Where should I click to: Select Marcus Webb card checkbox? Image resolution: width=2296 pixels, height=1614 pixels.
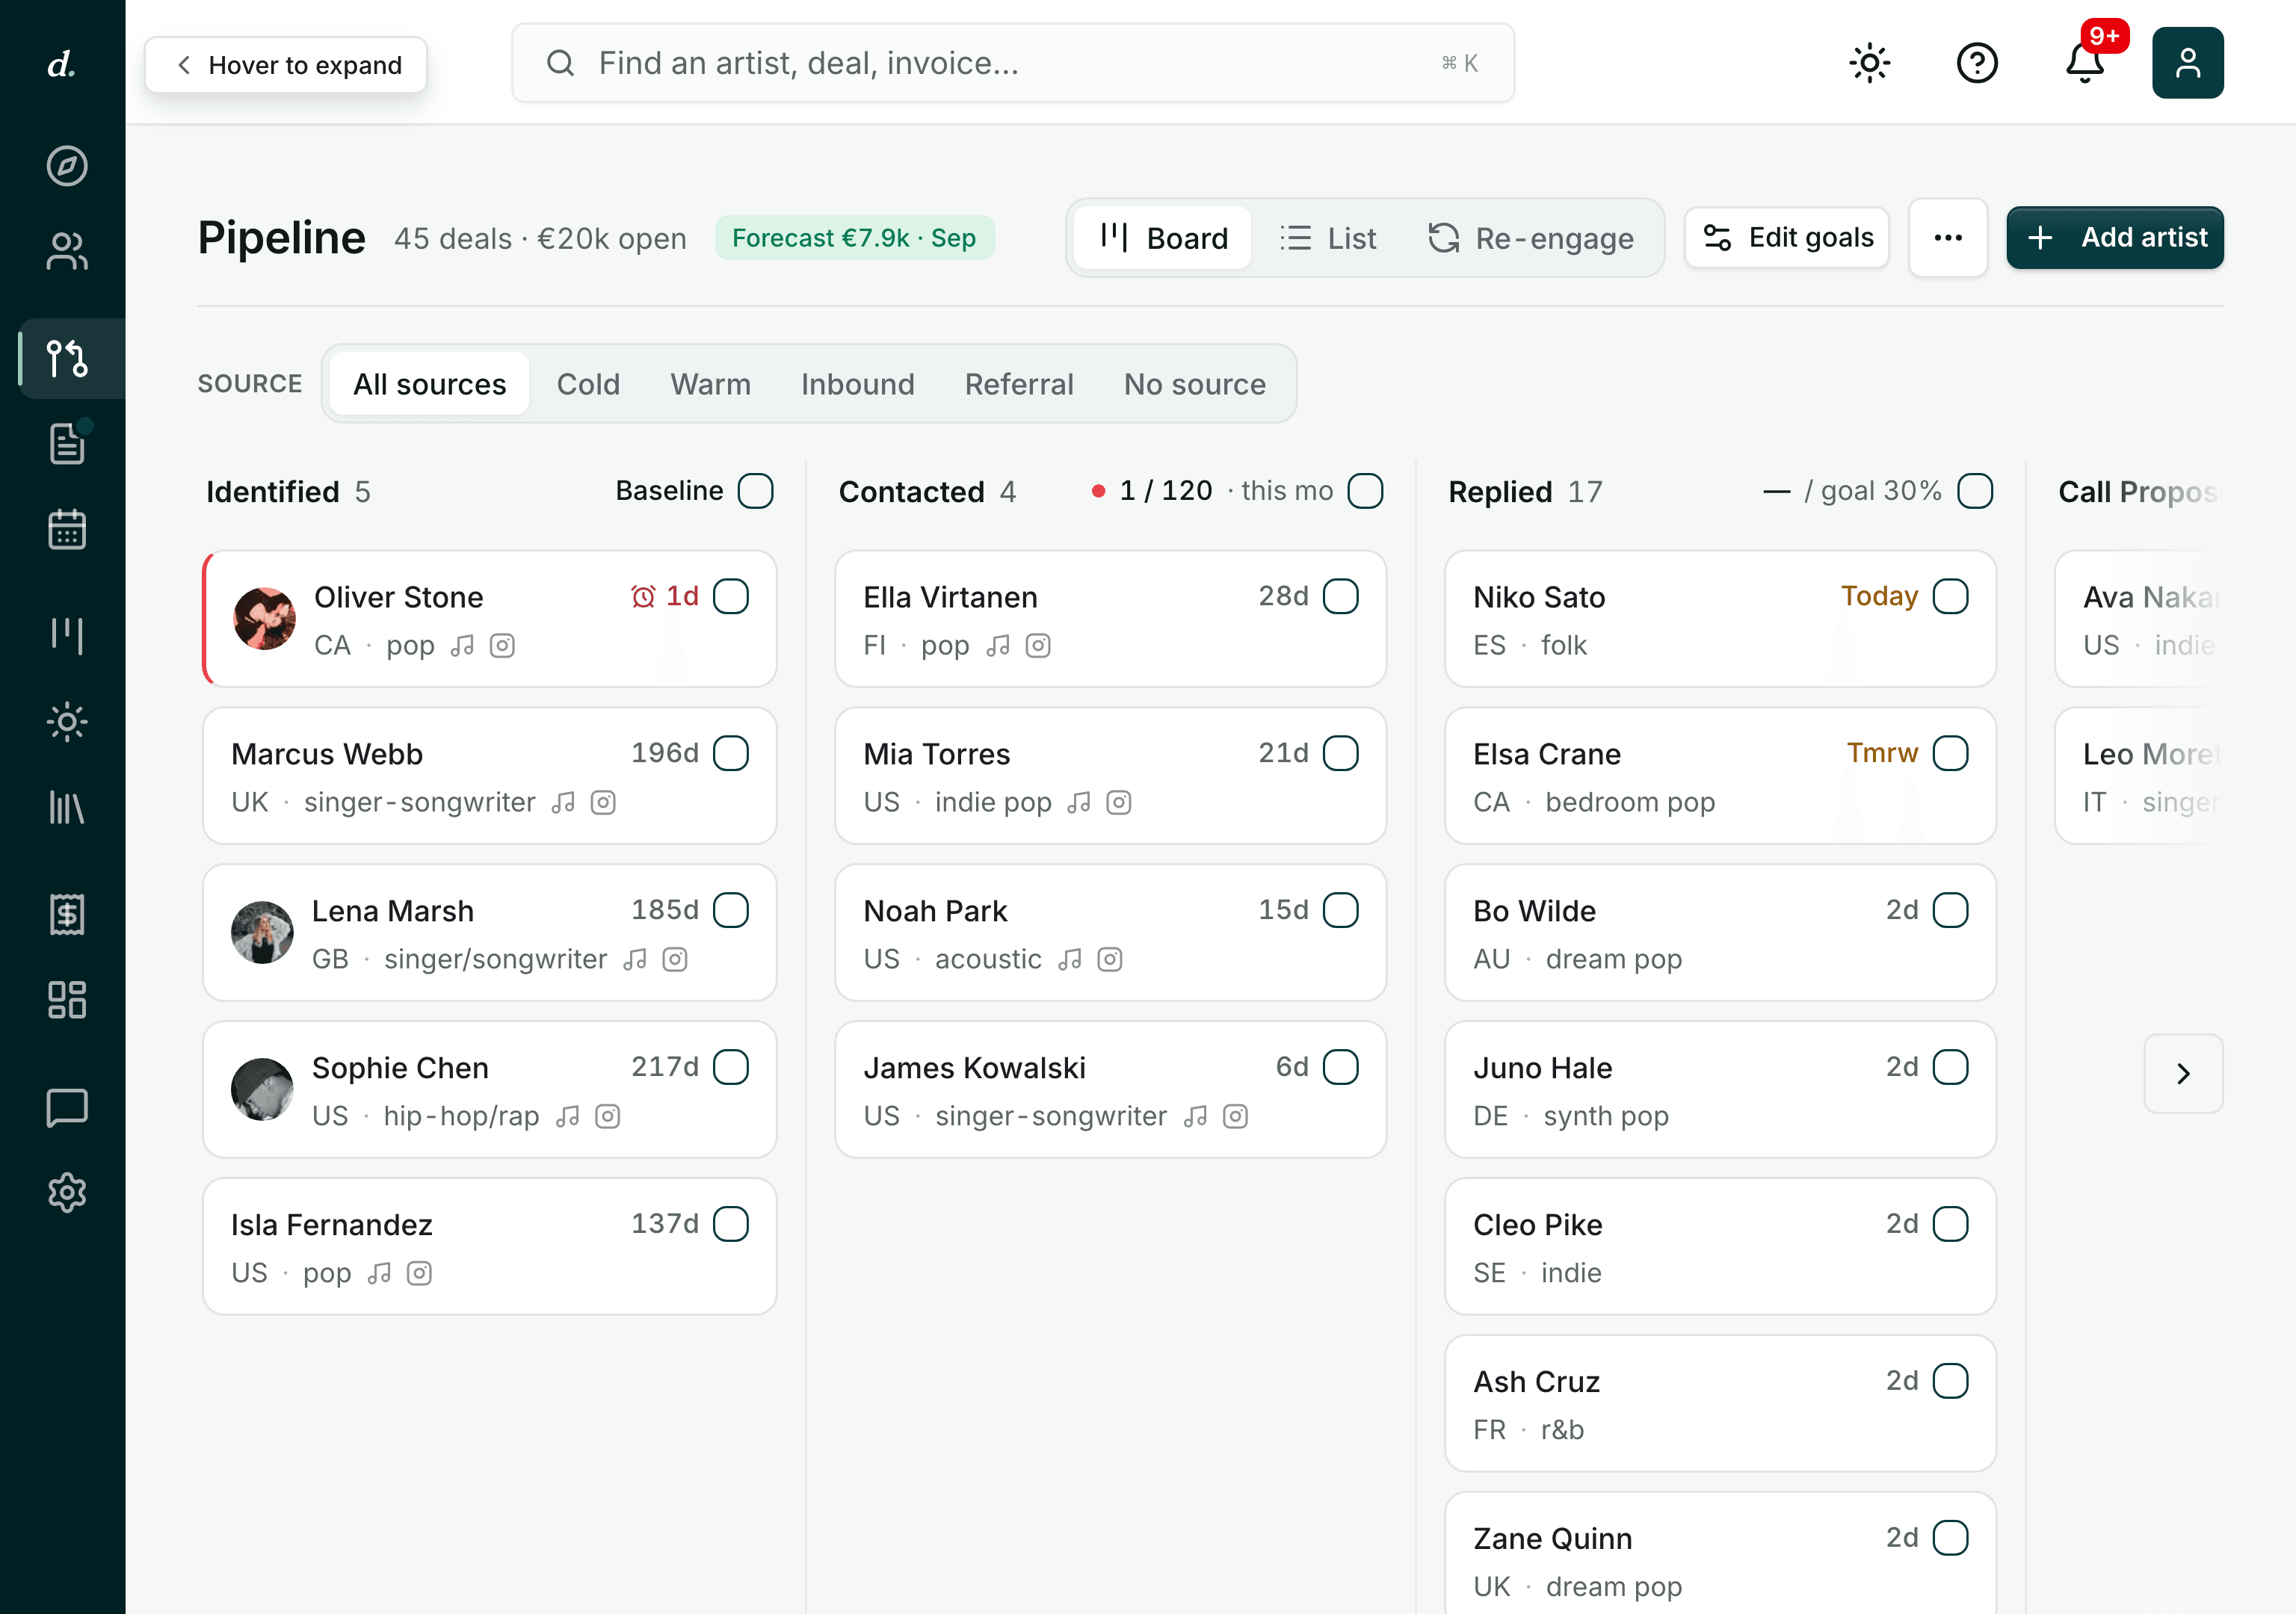pos(731,753)
